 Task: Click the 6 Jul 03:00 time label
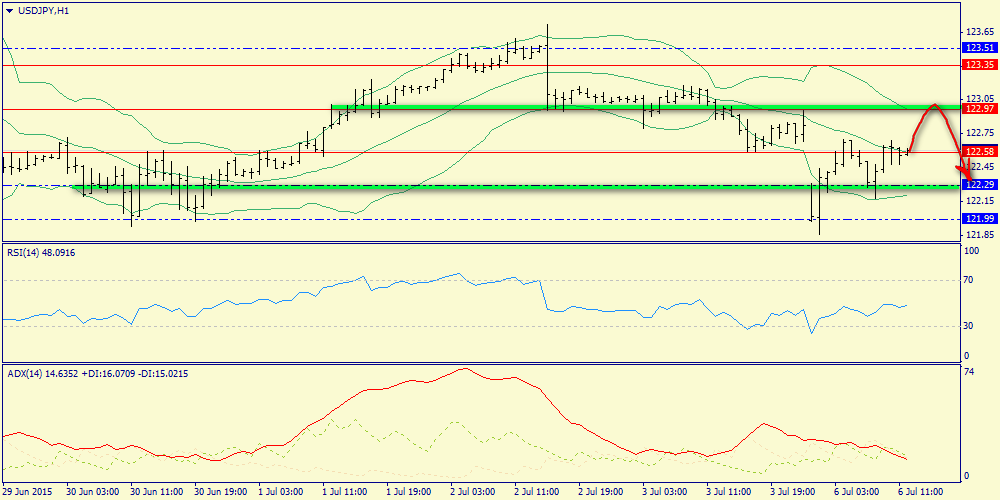click(x=855, y=492)
